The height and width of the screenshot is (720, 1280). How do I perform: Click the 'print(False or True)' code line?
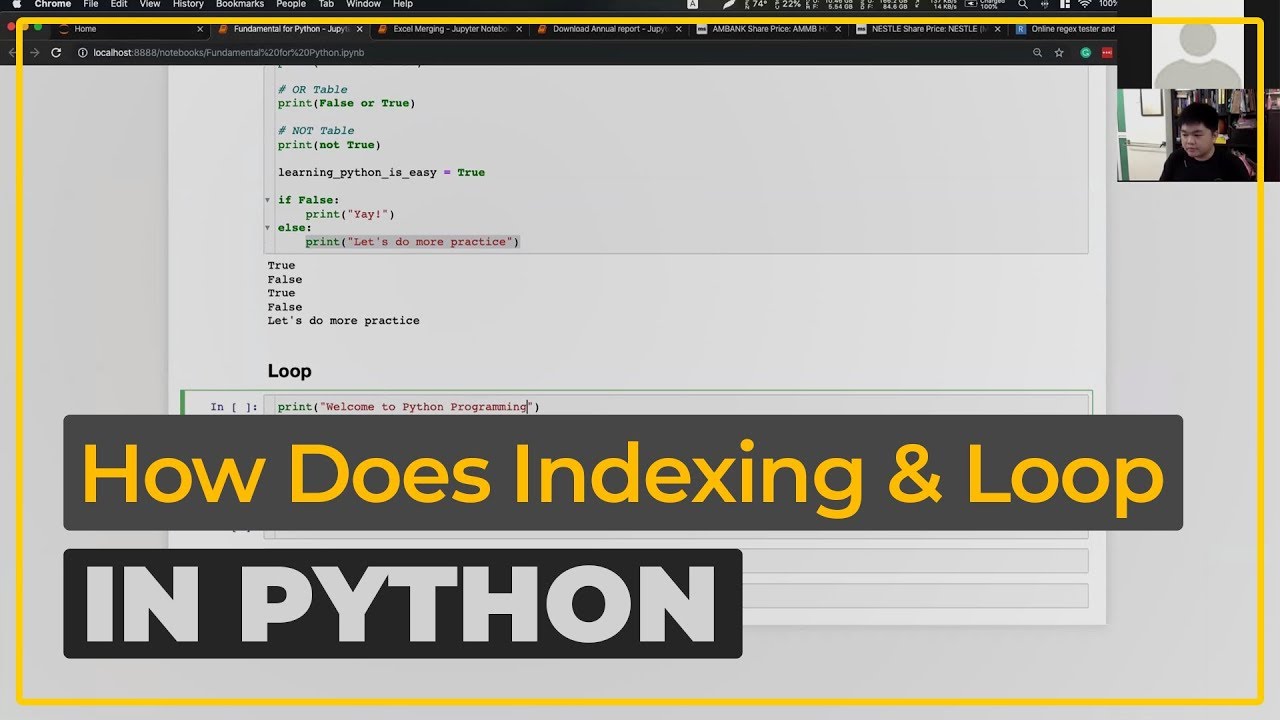(346, 103)
